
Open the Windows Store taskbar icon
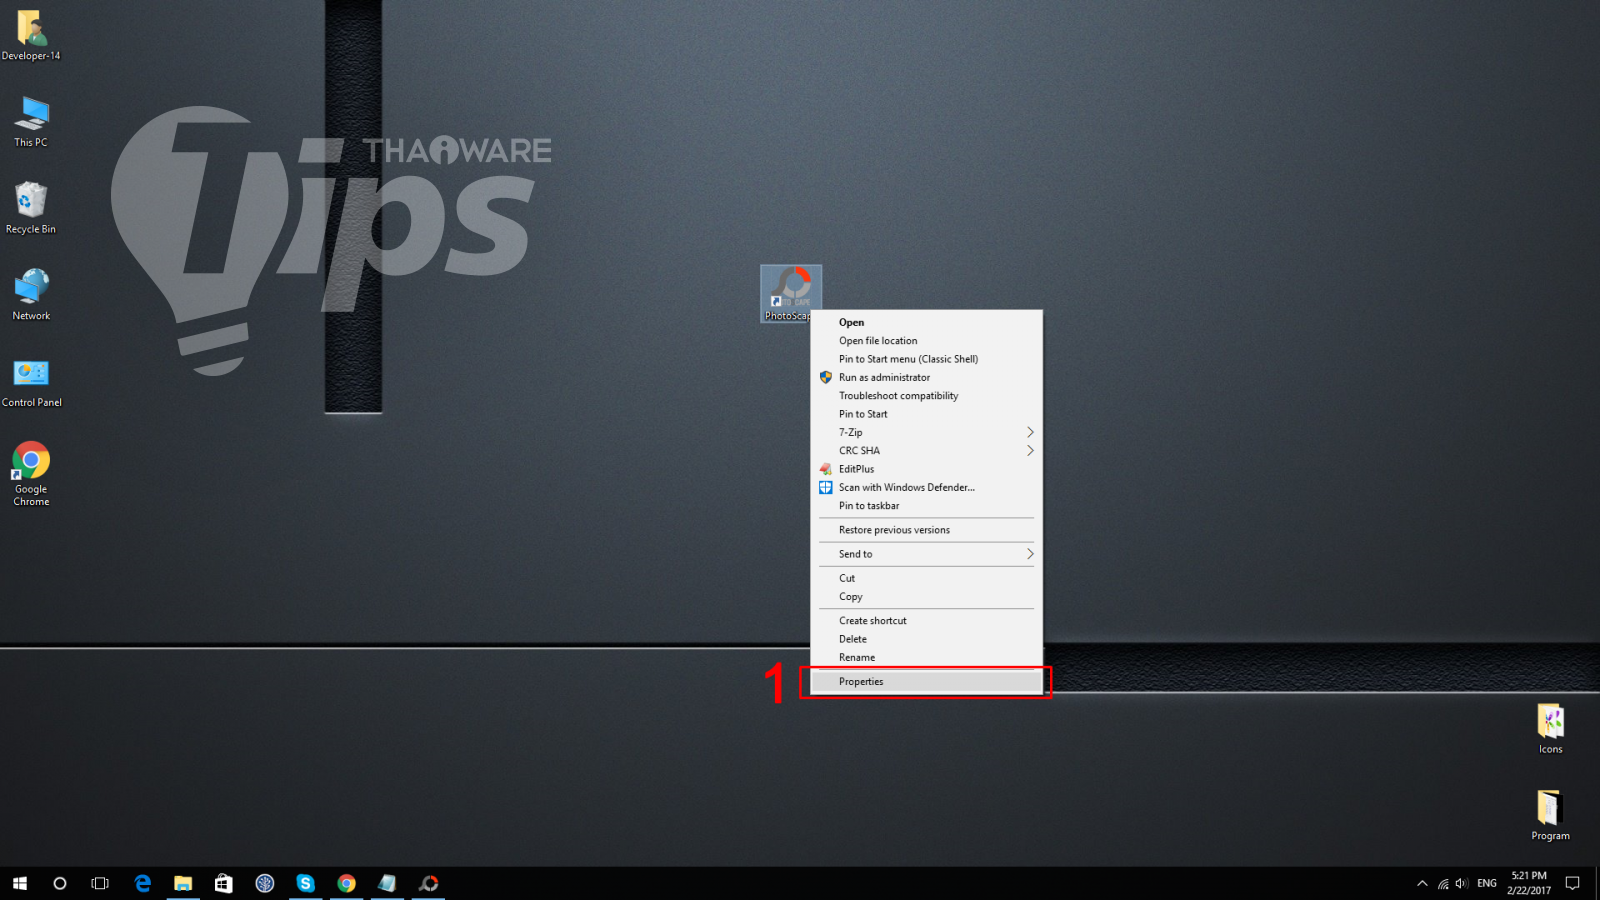pyautogui.click(x=224, y=883)
